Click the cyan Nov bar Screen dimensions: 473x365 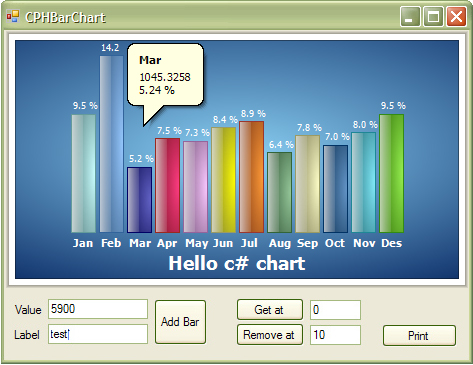pyautogui.click(x=364, y=183)
